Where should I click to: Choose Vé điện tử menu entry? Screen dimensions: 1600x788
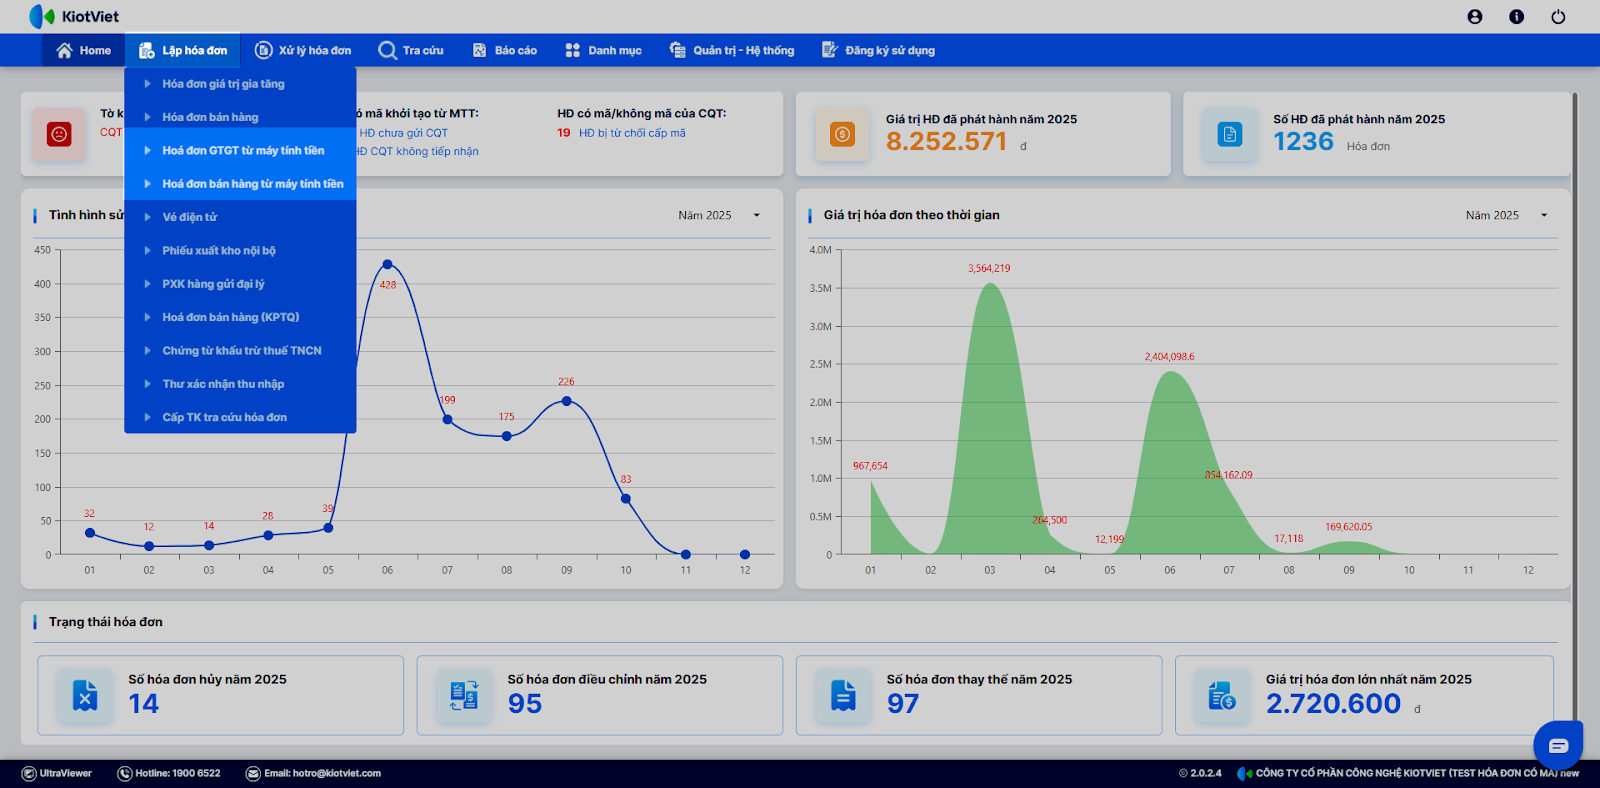click(189, 217)
